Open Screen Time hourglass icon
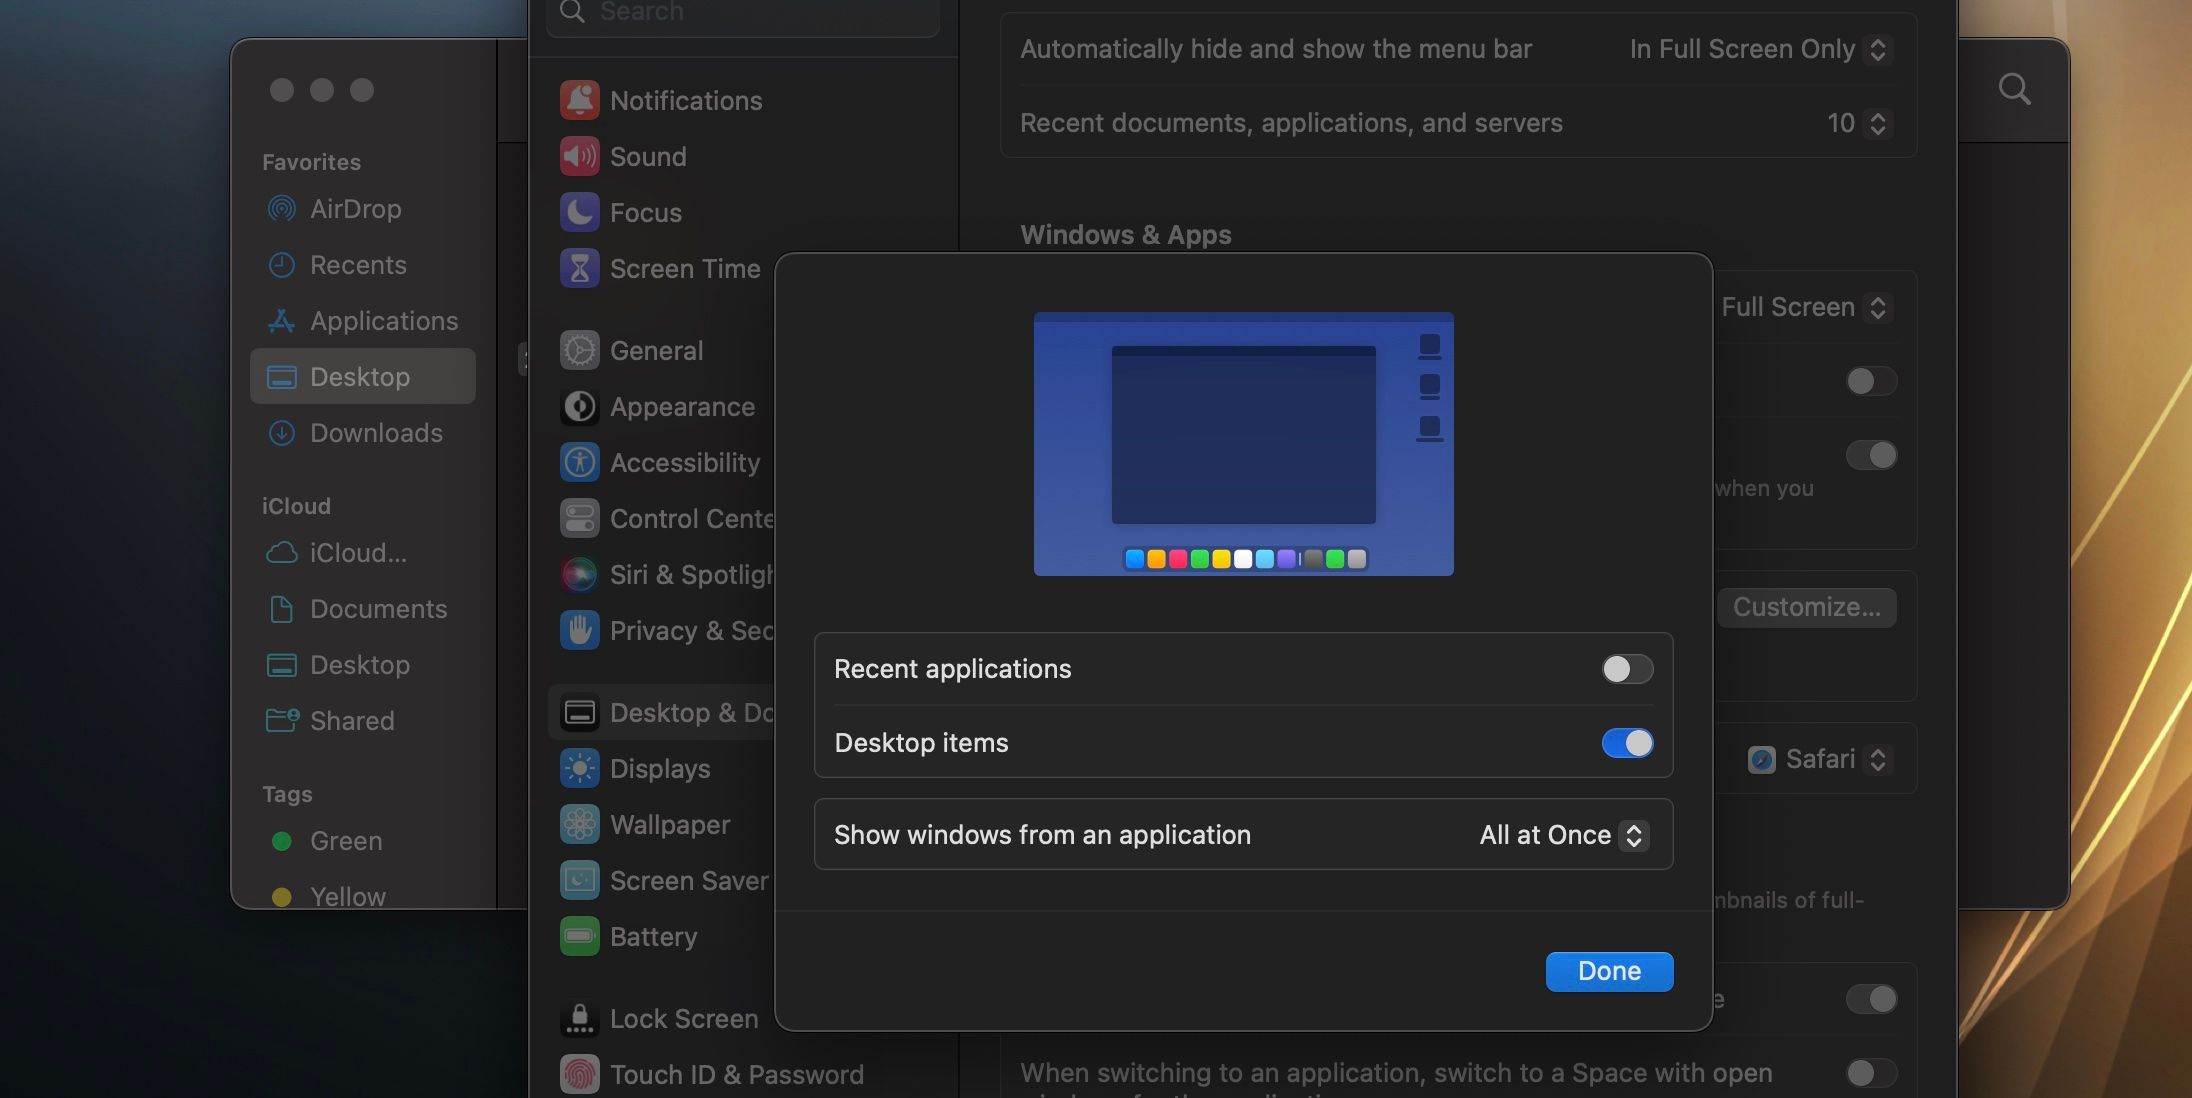This screenshot has height=1098, width=2192. (x=579, y=268)
